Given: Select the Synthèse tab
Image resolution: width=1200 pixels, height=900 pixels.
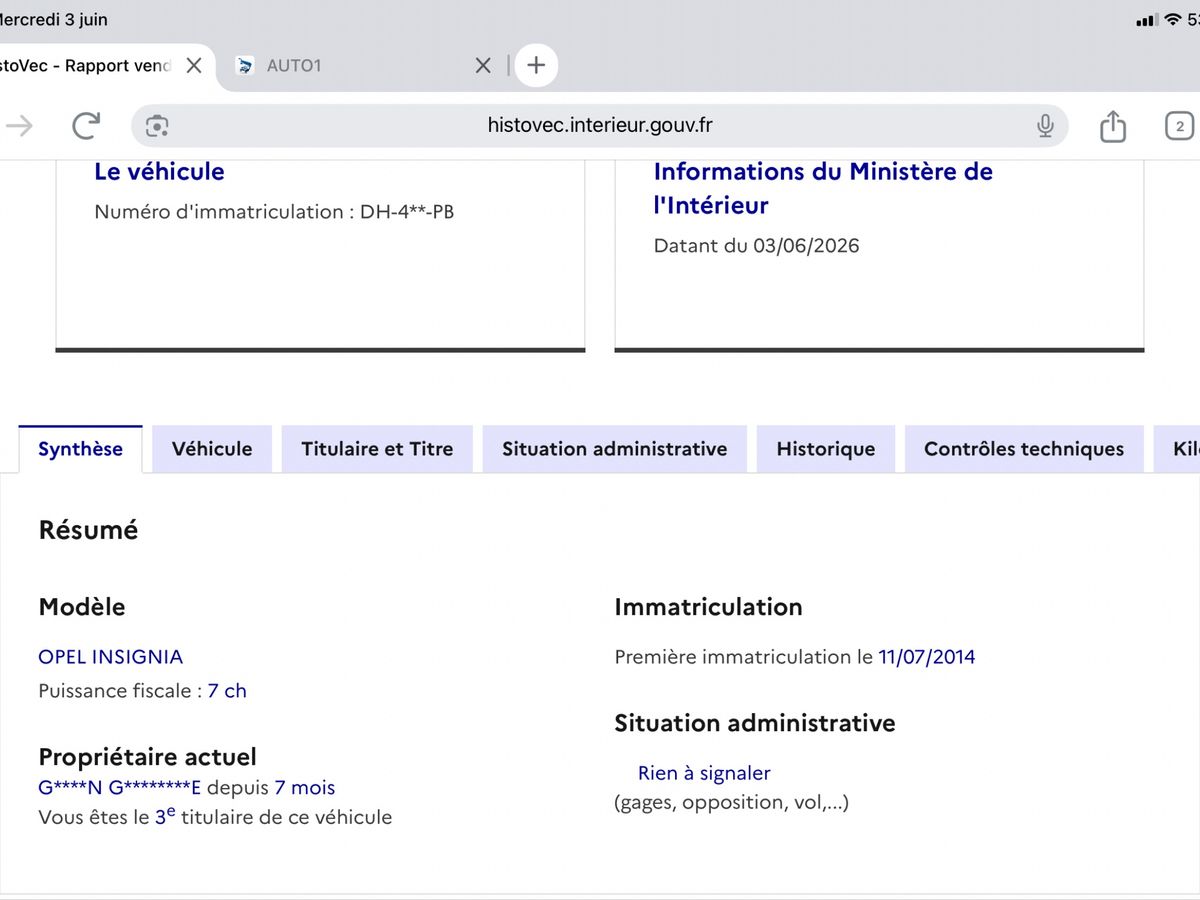Looking at the screenshot, I should 80,449.
